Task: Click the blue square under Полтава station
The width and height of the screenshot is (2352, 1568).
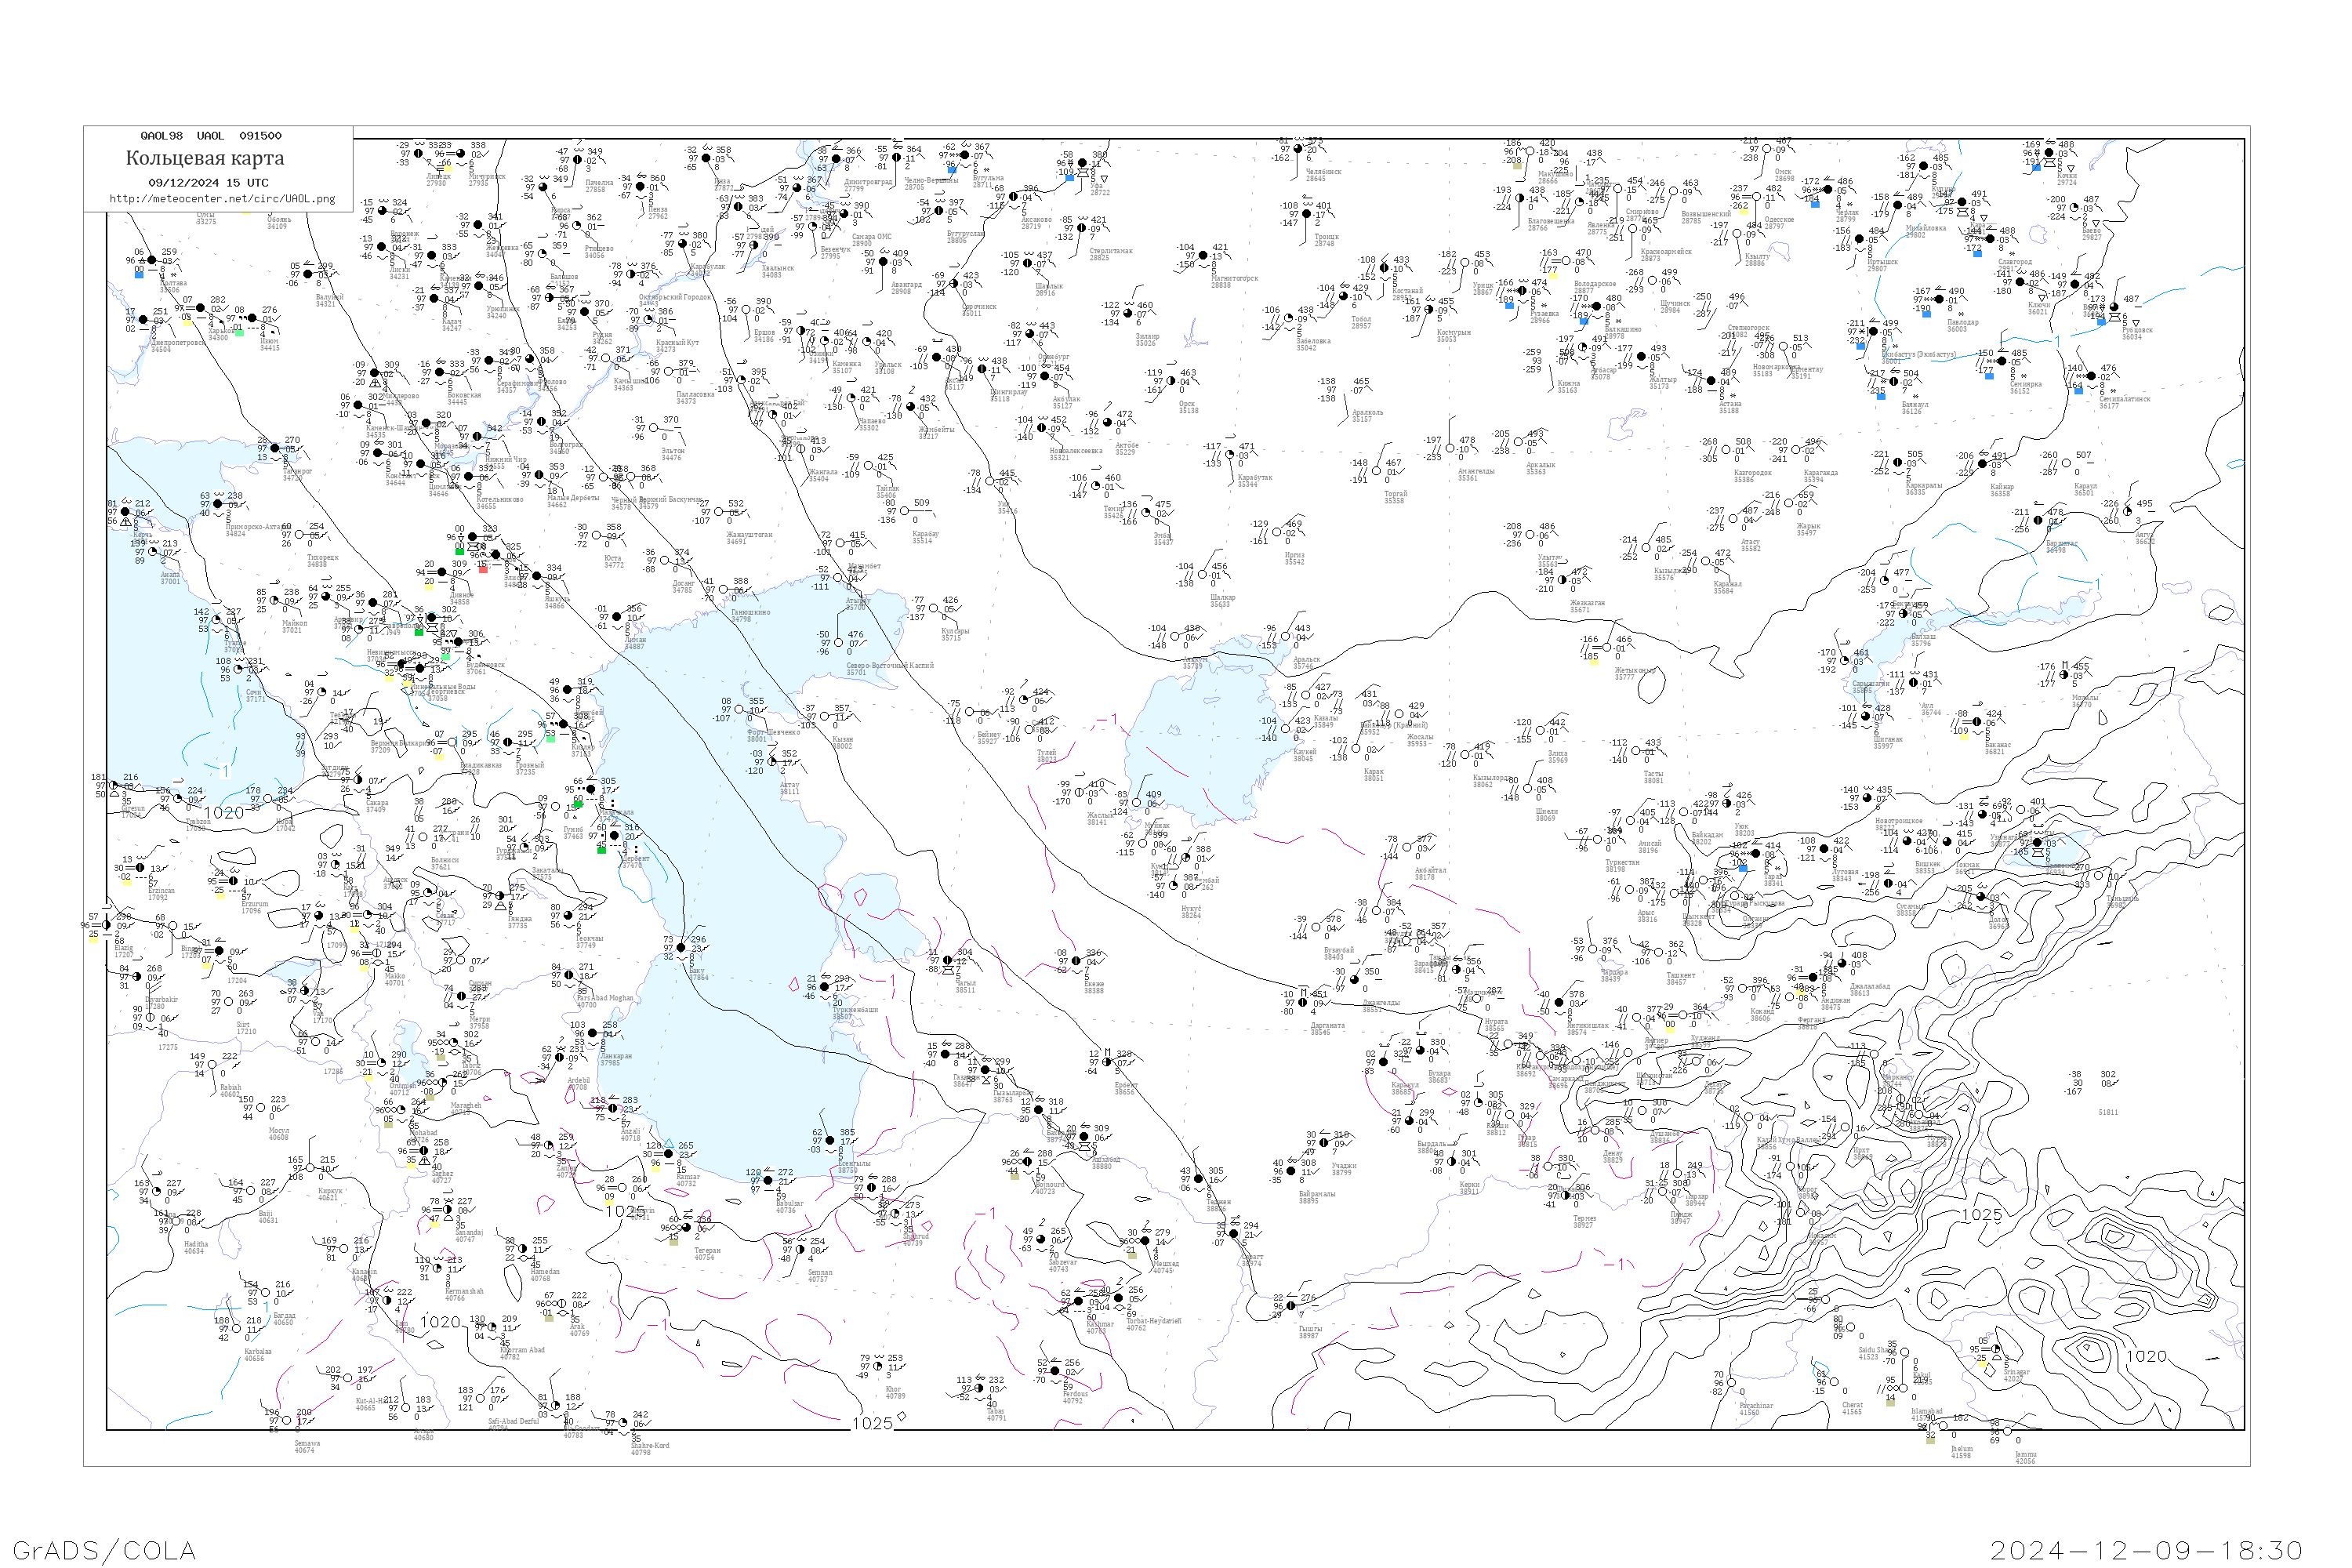Action: pyautogui.click(x=139, y=275)
